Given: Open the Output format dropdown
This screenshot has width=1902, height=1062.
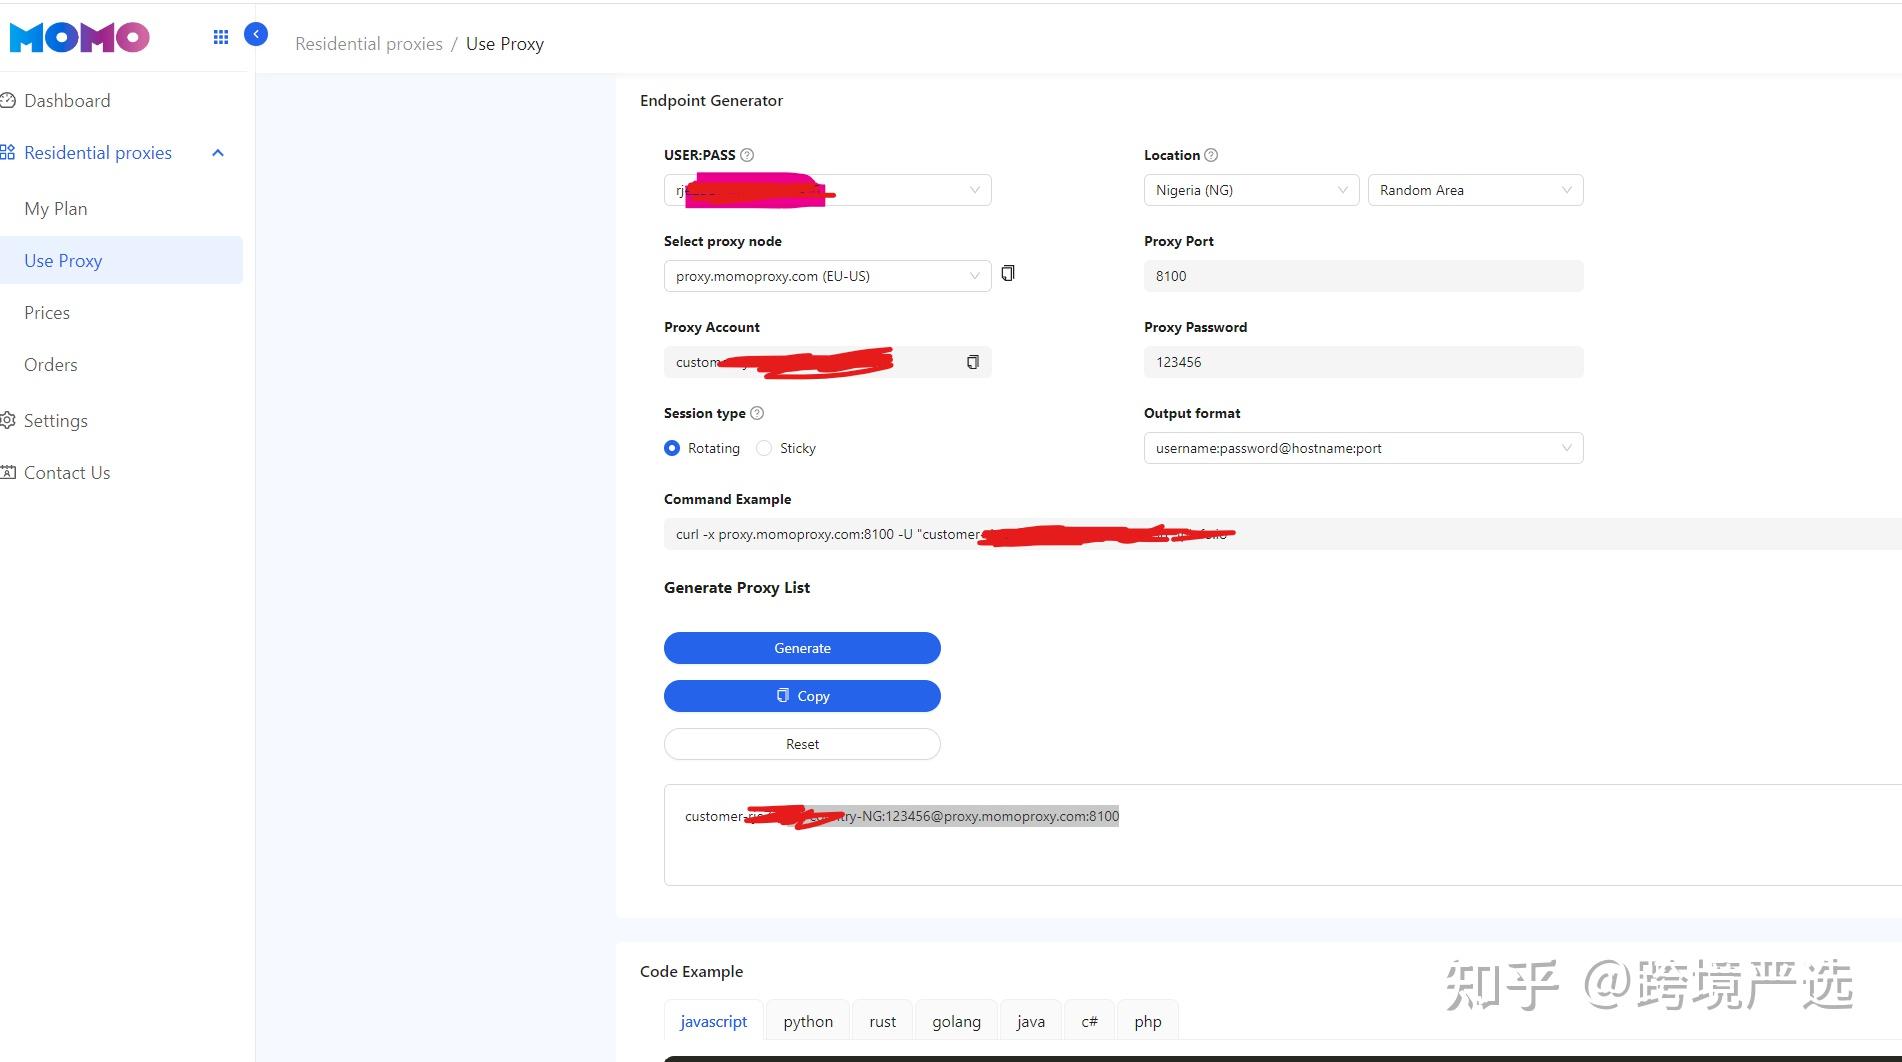Looking at the screenshot, I should point(1364,448).
